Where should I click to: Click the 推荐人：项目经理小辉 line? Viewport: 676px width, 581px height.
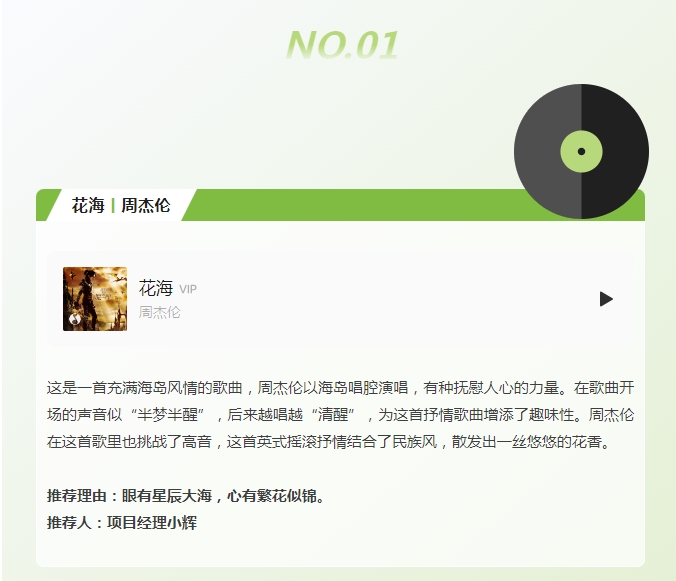tap(122, 523)
